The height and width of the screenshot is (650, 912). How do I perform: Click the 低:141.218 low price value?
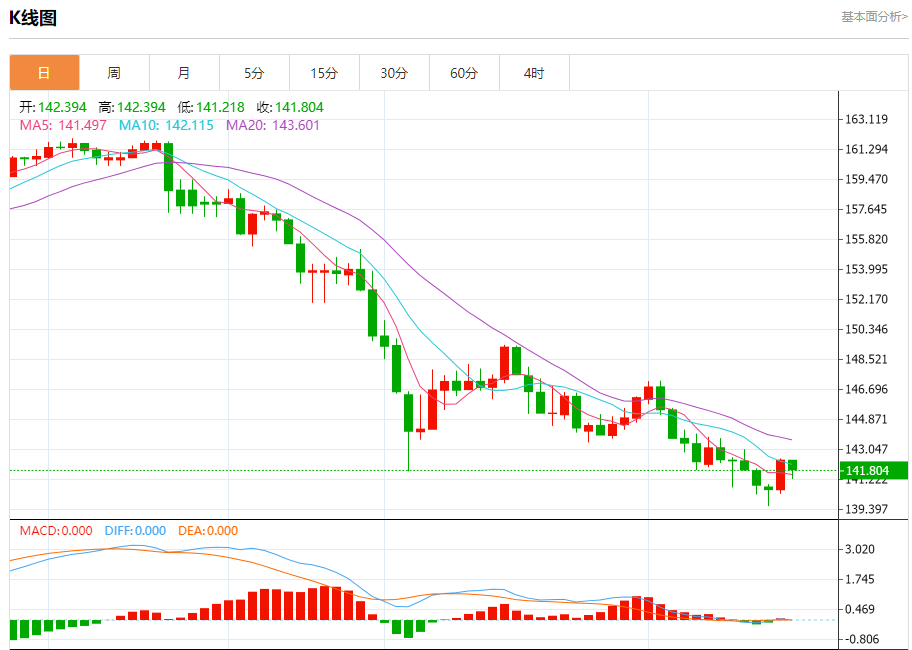(x=211, y=107)
